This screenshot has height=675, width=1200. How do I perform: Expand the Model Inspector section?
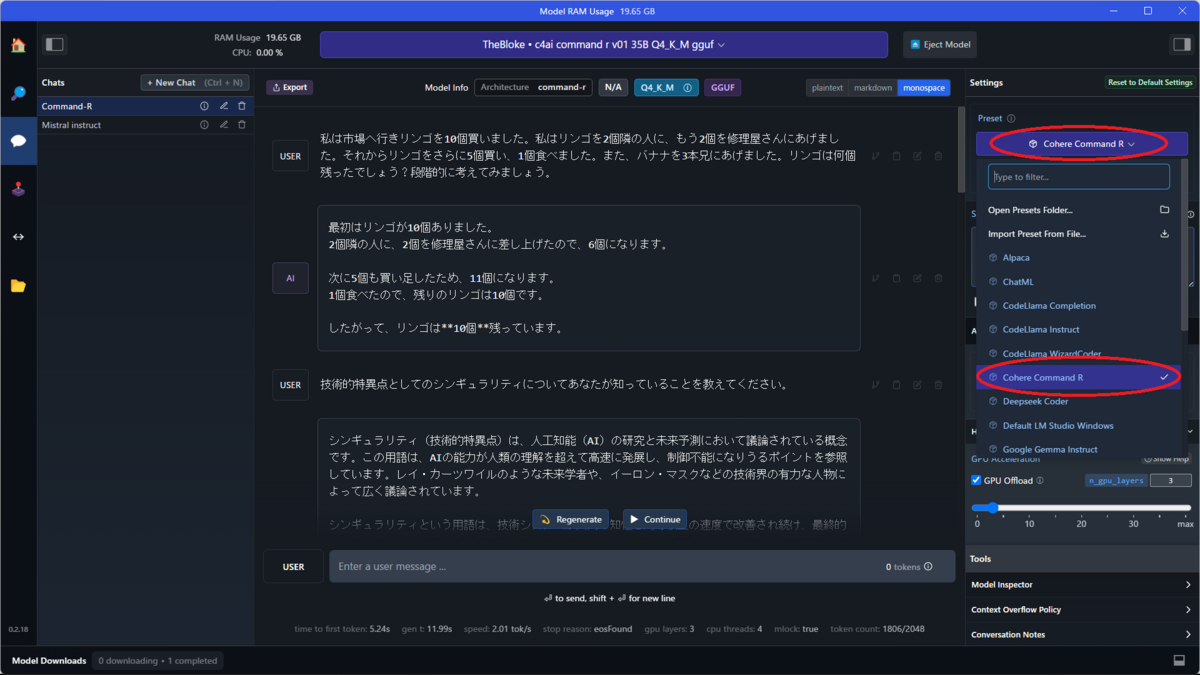(1082, 585)
